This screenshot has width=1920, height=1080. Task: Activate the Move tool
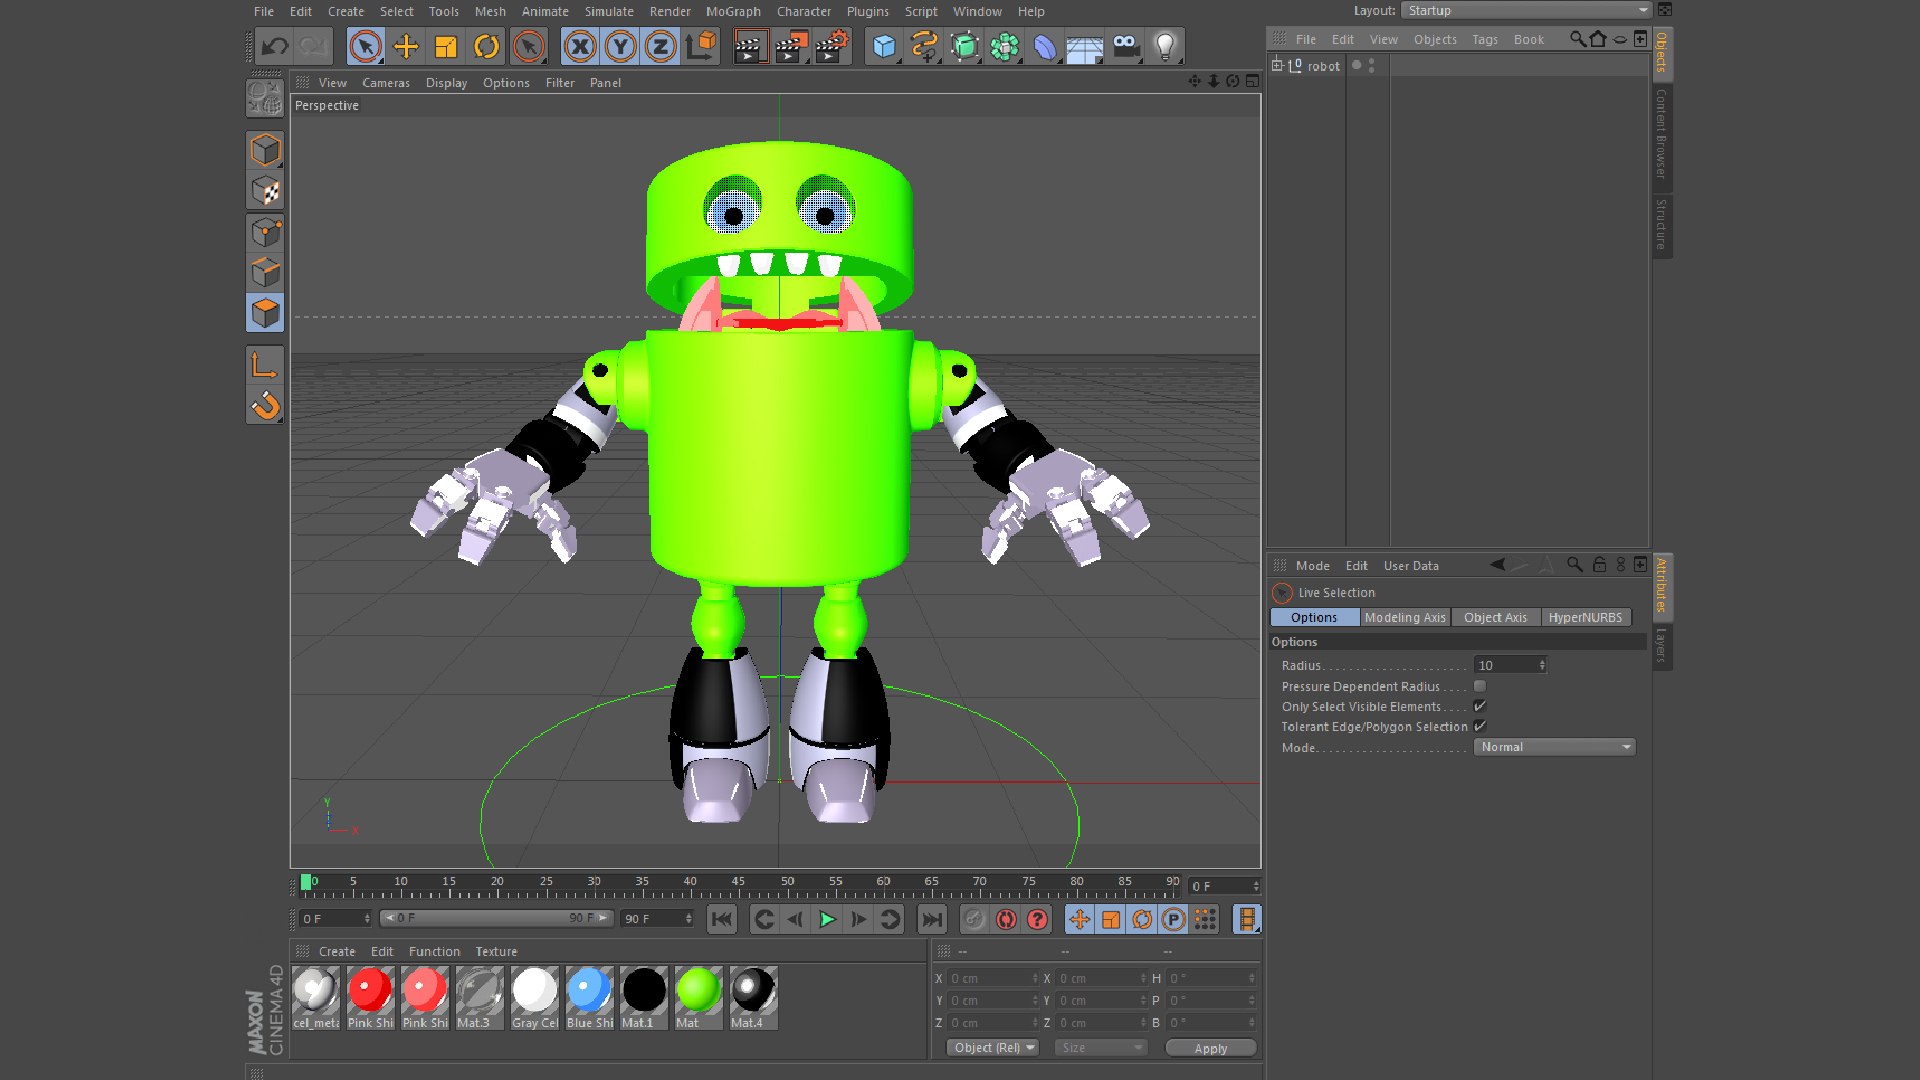406,46
